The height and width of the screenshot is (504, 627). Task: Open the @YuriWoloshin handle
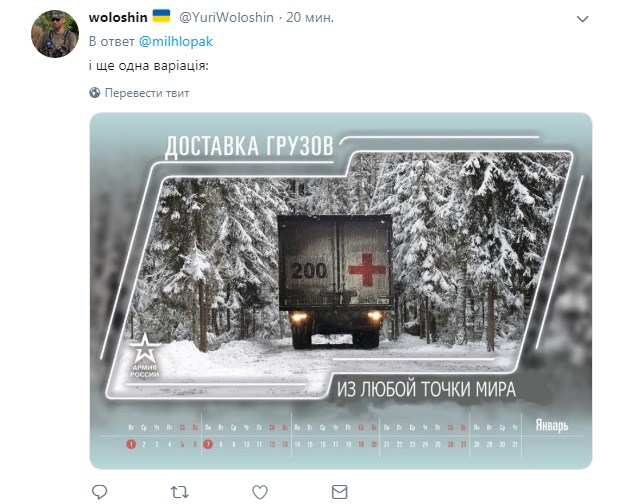(226, 17)
